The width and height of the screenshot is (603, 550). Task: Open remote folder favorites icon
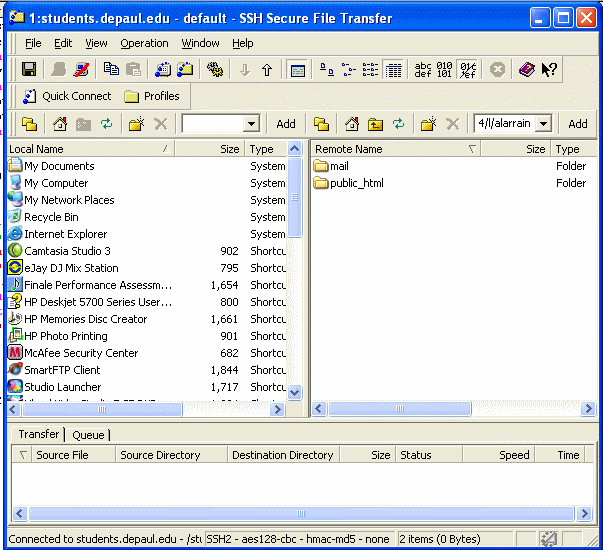pos(321,124)
